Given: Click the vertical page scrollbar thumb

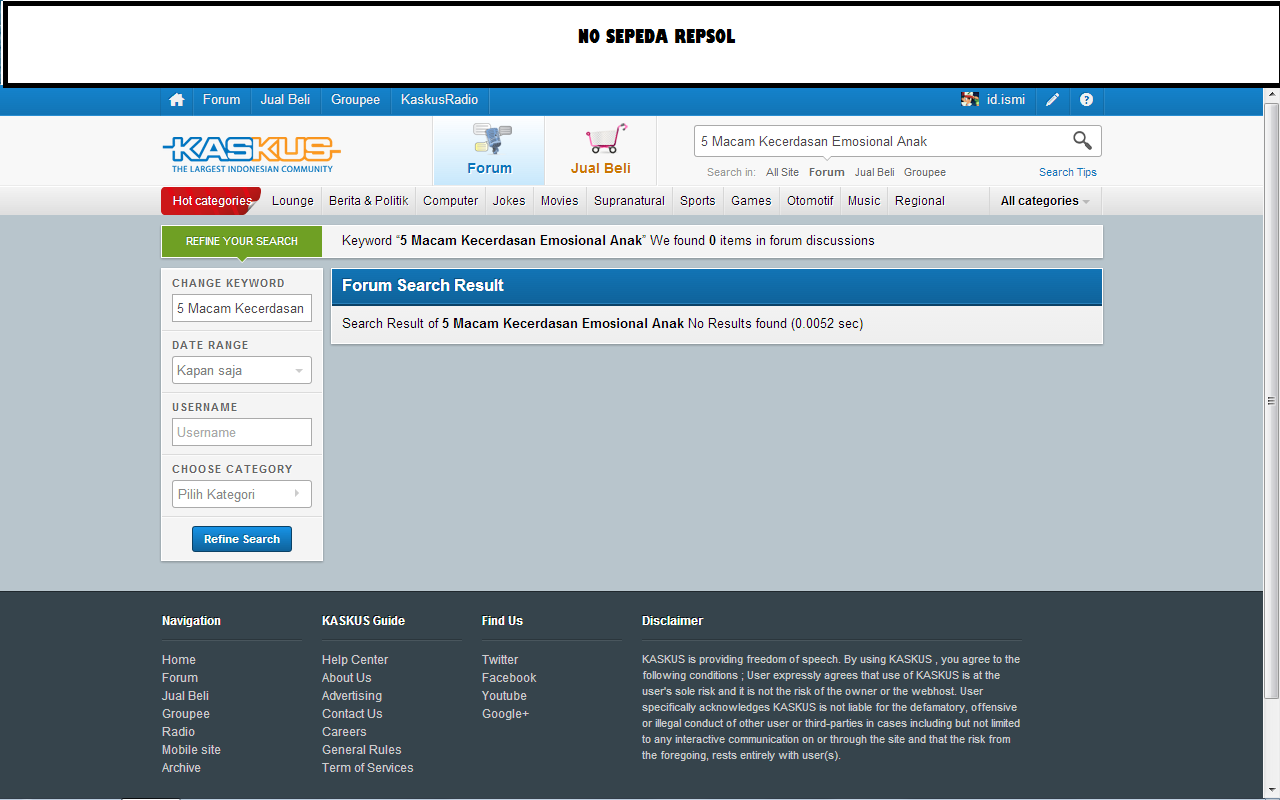Looking at the screenshot, I should click(1271, 400).
